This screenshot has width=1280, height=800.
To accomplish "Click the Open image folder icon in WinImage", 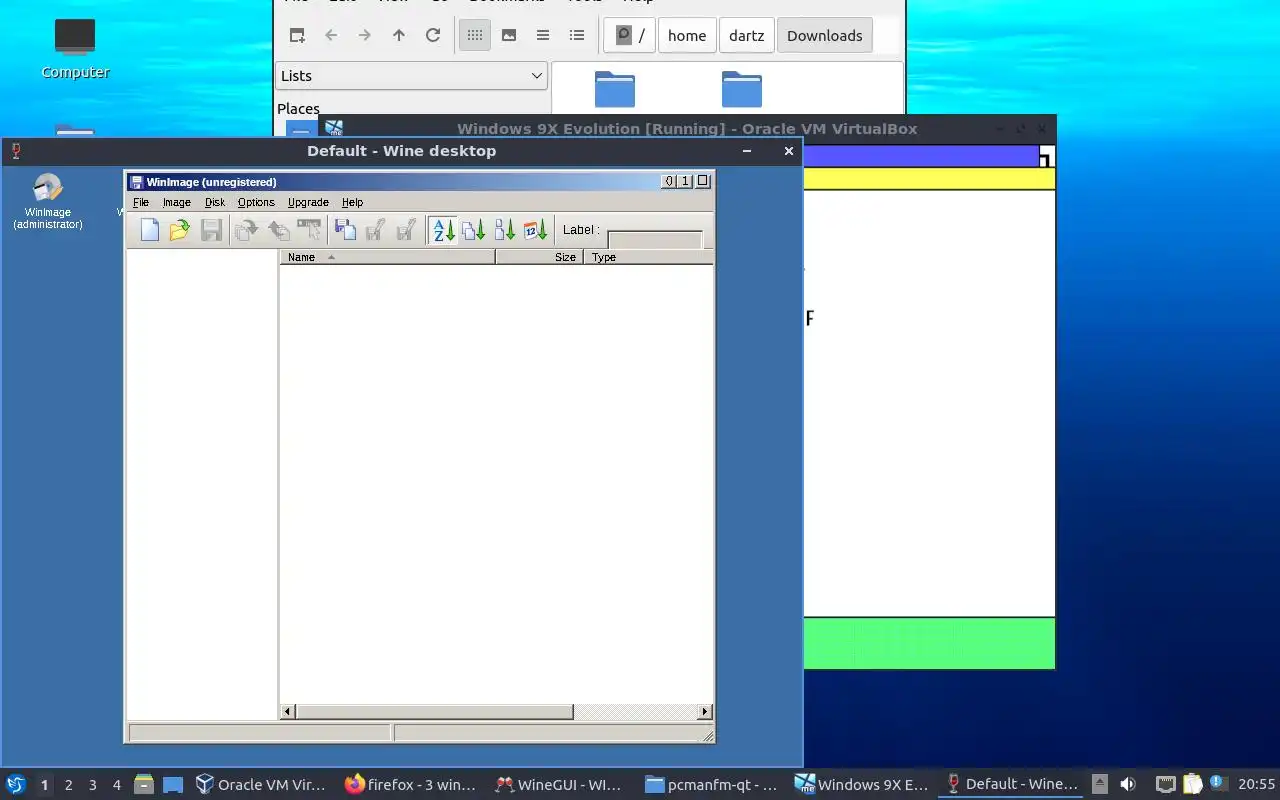I will (180, 230).
